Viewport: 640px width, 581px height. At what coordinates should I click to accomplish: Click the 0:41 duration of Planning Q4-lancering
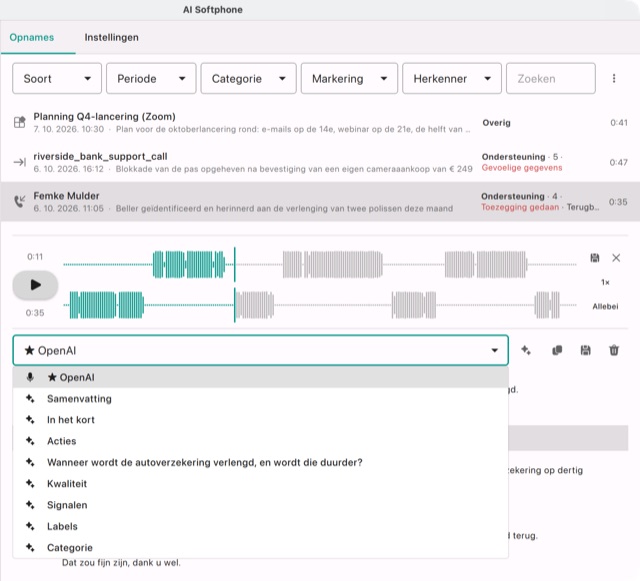click(619, 122)
